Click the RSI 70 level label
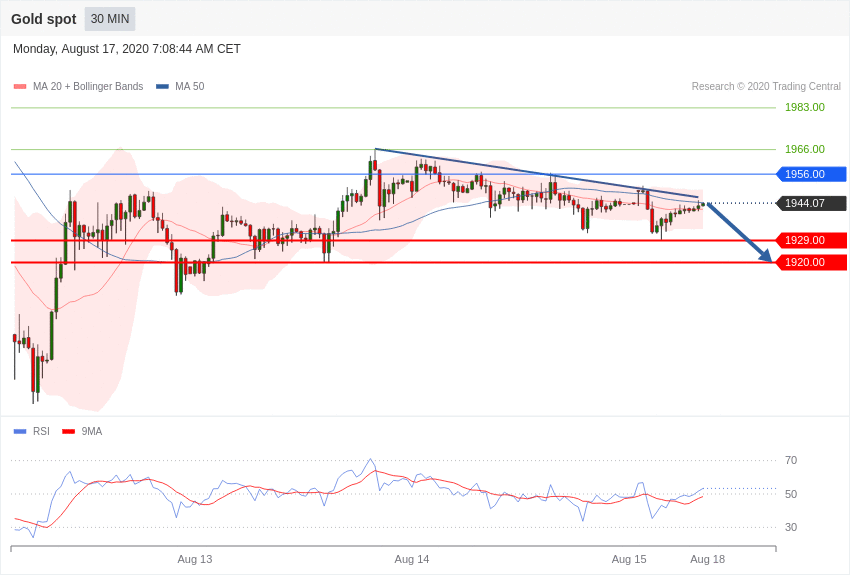Viewport: 850px width, 576px height. click(791, 461)
